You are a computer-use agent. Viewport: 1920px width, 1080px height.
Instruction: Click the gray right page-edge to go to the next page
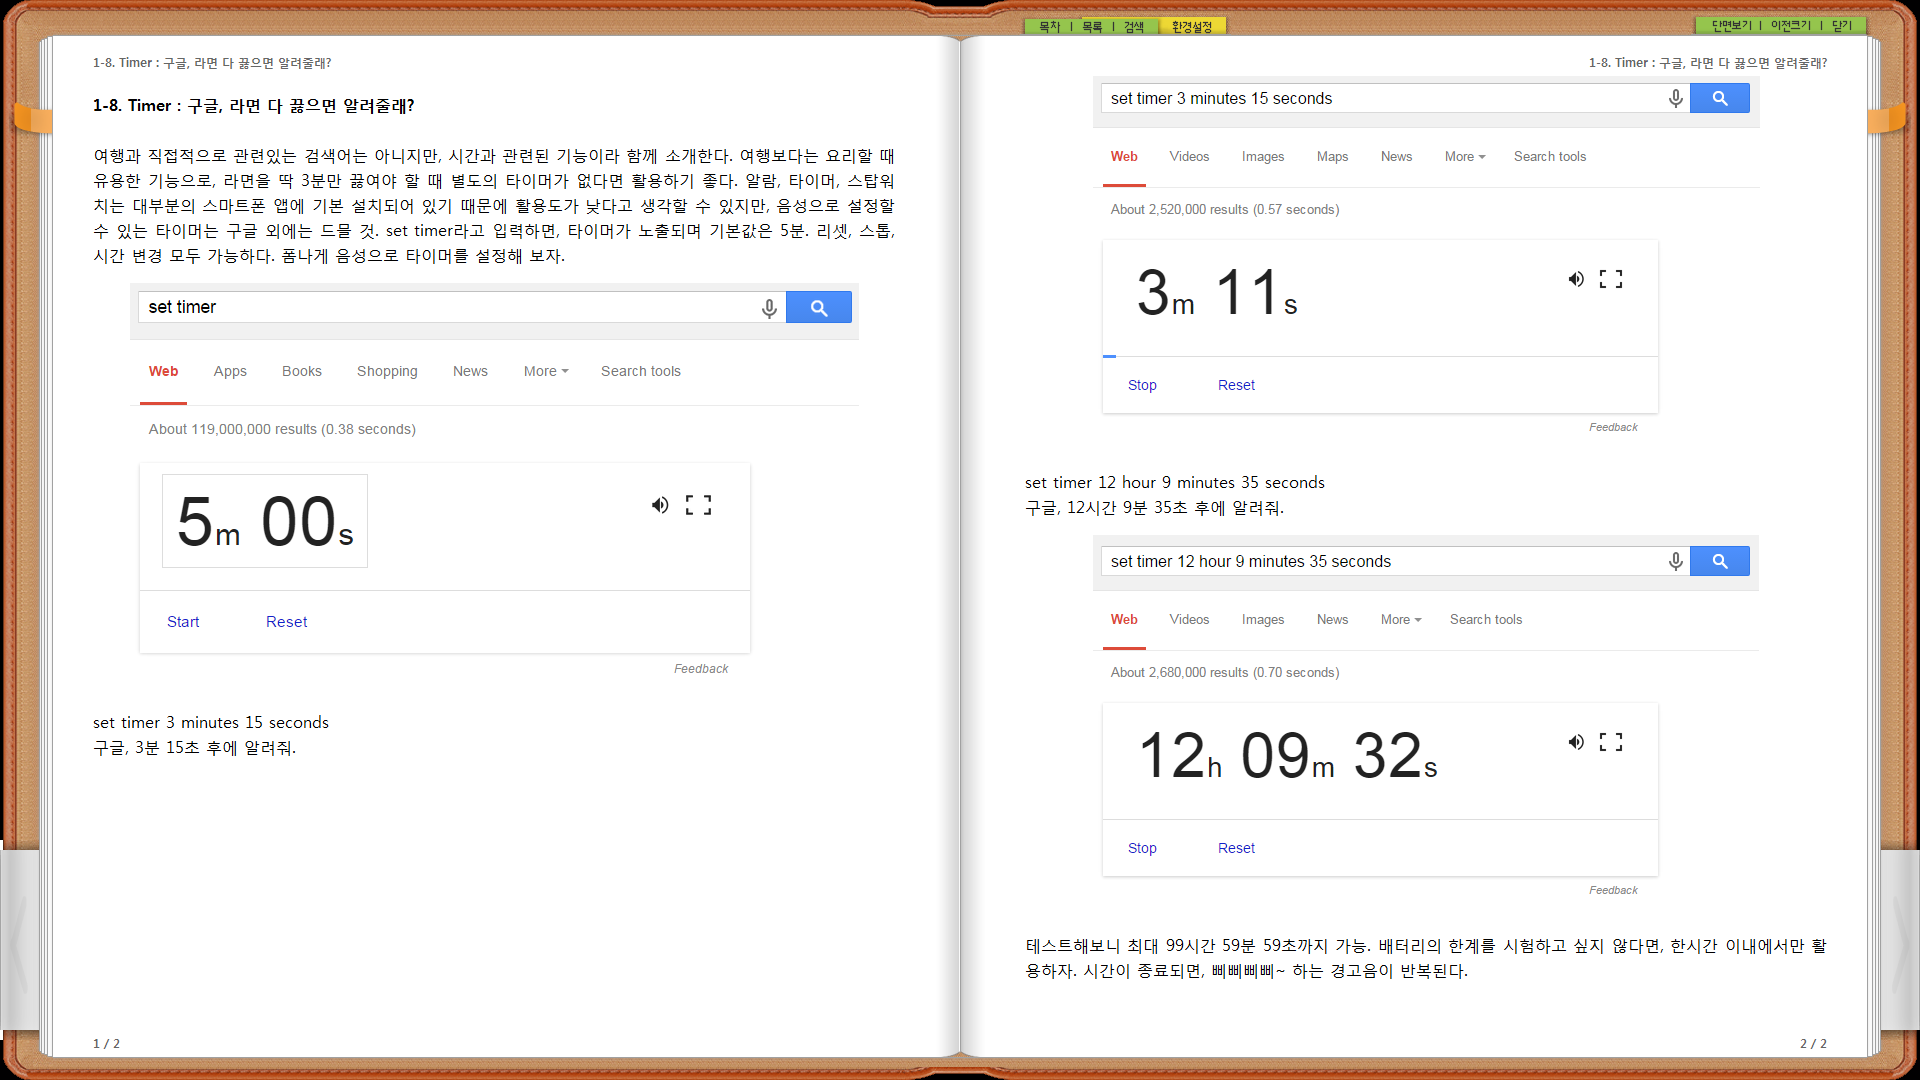(1900, 940)
